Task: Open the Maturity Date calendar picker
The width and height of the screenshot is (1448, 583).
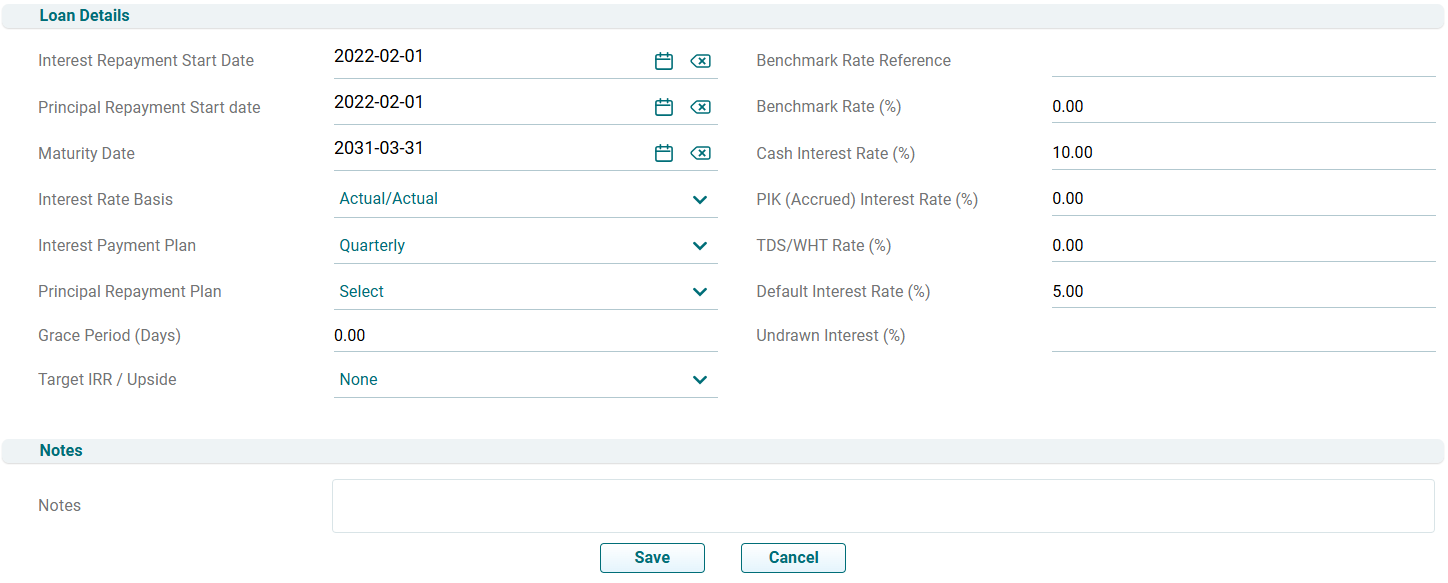Action: point(664,153)
